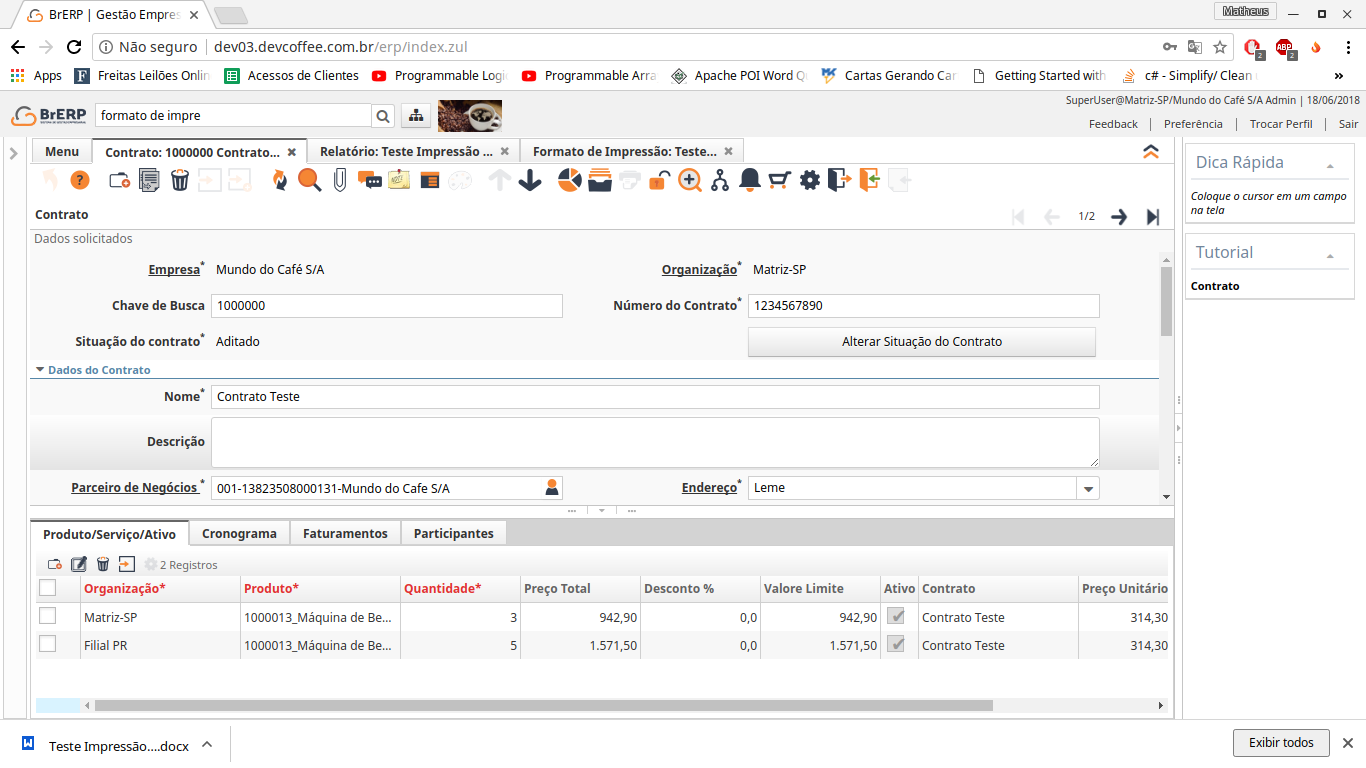Click the Número do Contrato input field
The height and width of the screenshot is (768, 1366).
click(x=922, y=306)
